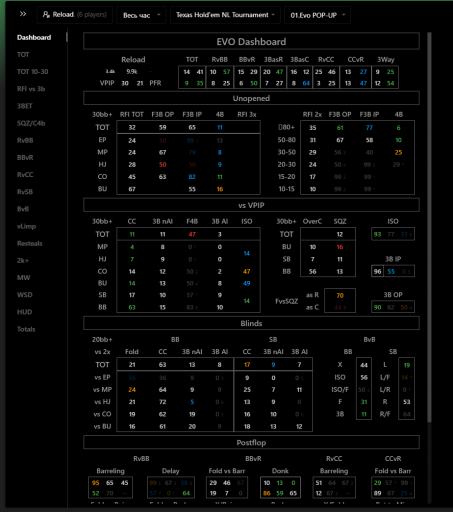Open the Весь час period dropdown
This screenshot has height=512, width=453.
pos(141,15)
